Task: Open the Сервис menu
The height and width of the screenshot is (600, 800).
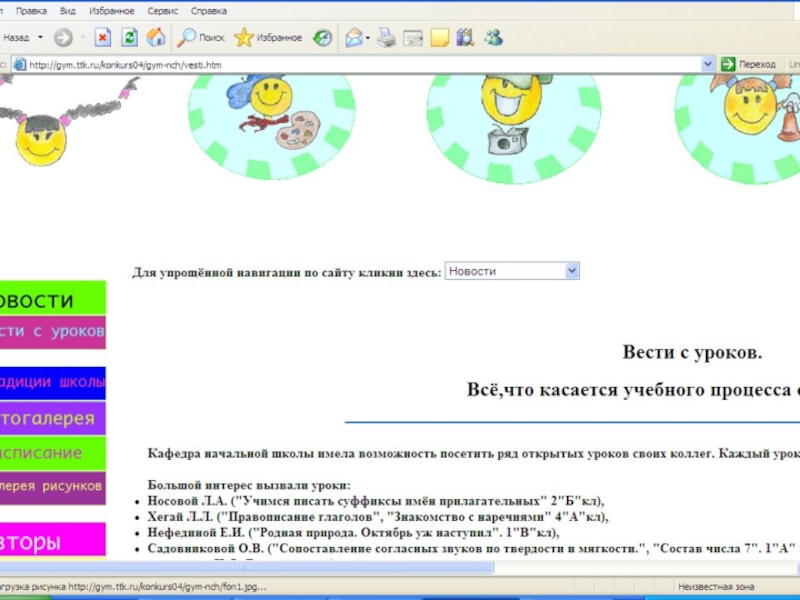Action: tap(163, 11)
